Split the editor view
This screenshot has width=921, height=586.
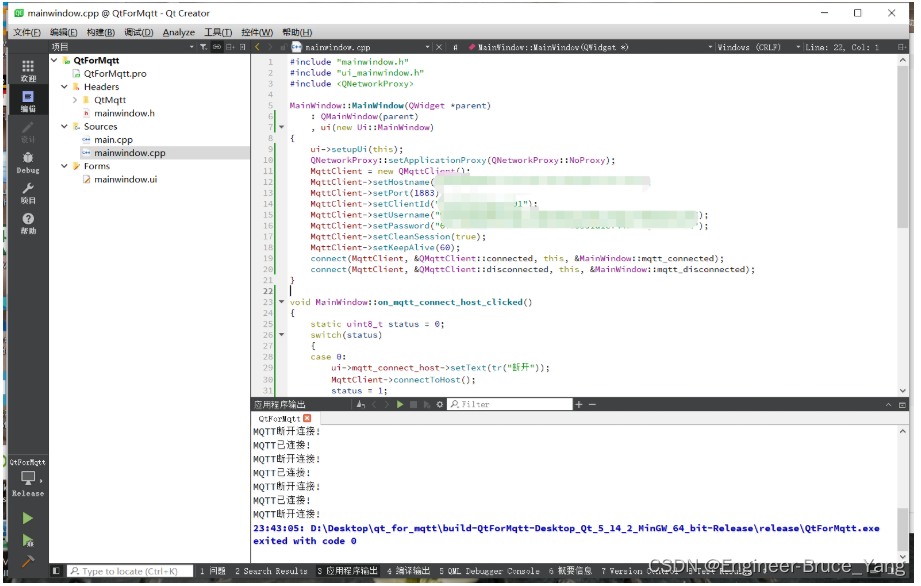click(x=902, y=47)
